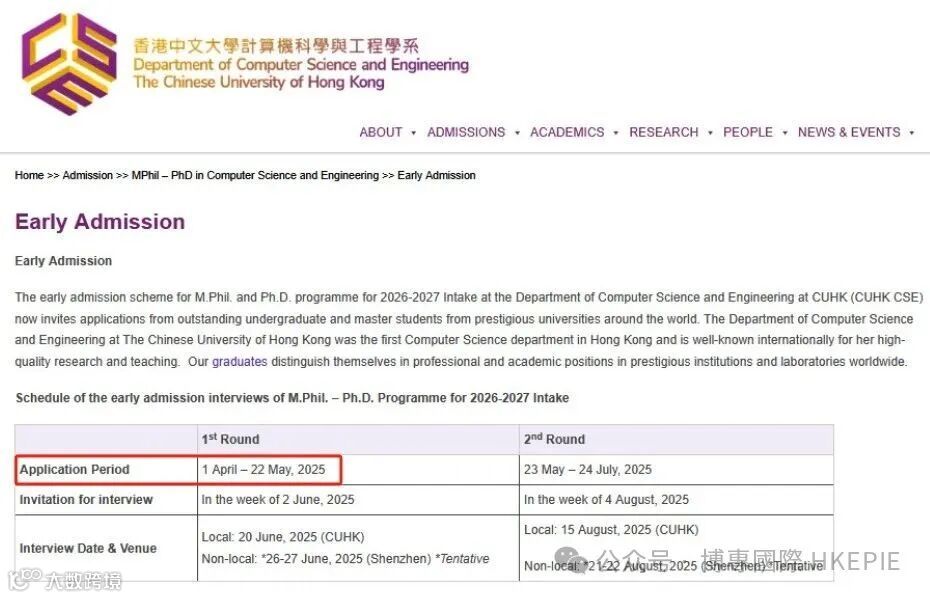The height and width of the screenshot is (598, 930).
Task: Open the ACADEMICS menu
Action: click(567, 132)
